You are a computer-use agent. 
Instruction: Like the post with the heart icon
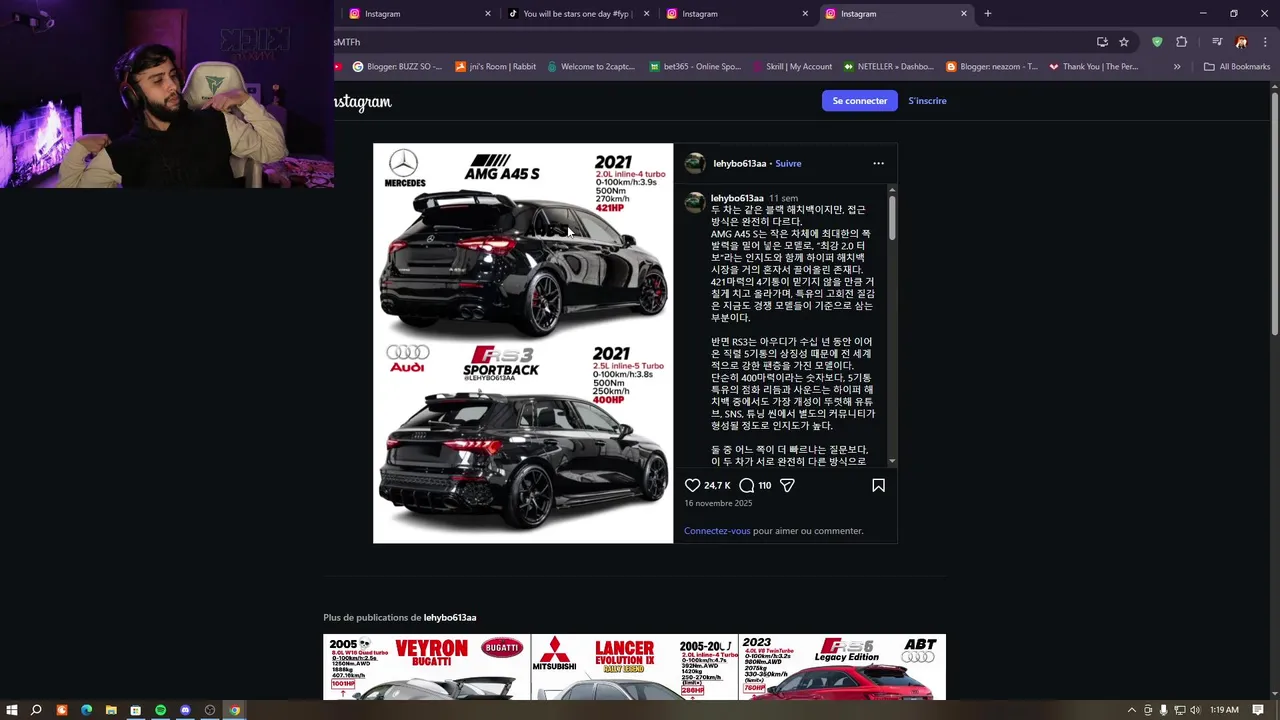tap(692, 485)
